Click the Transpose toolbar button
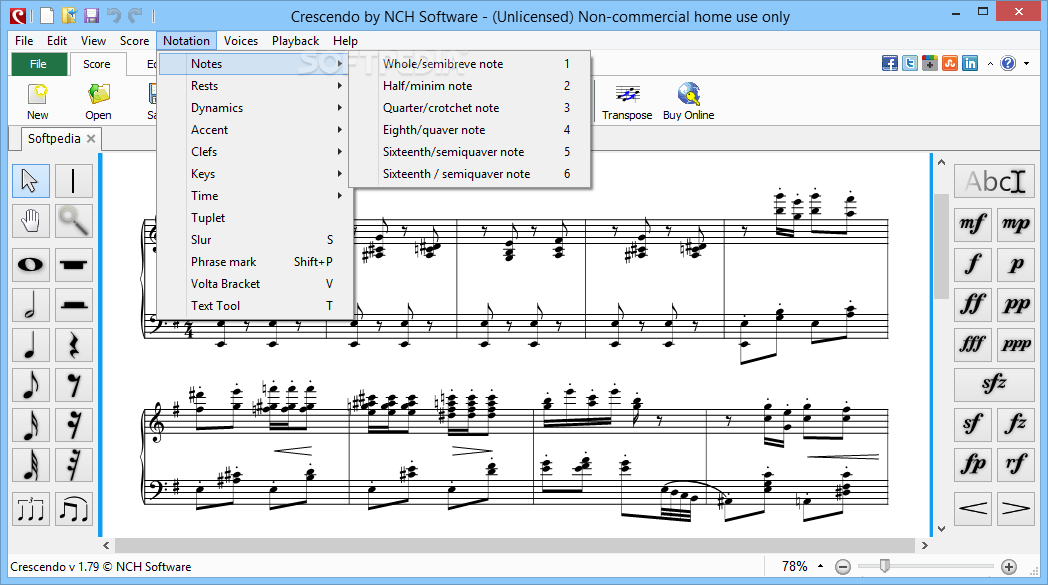Screen dimensions: 1048x585 tap(627, 102)
